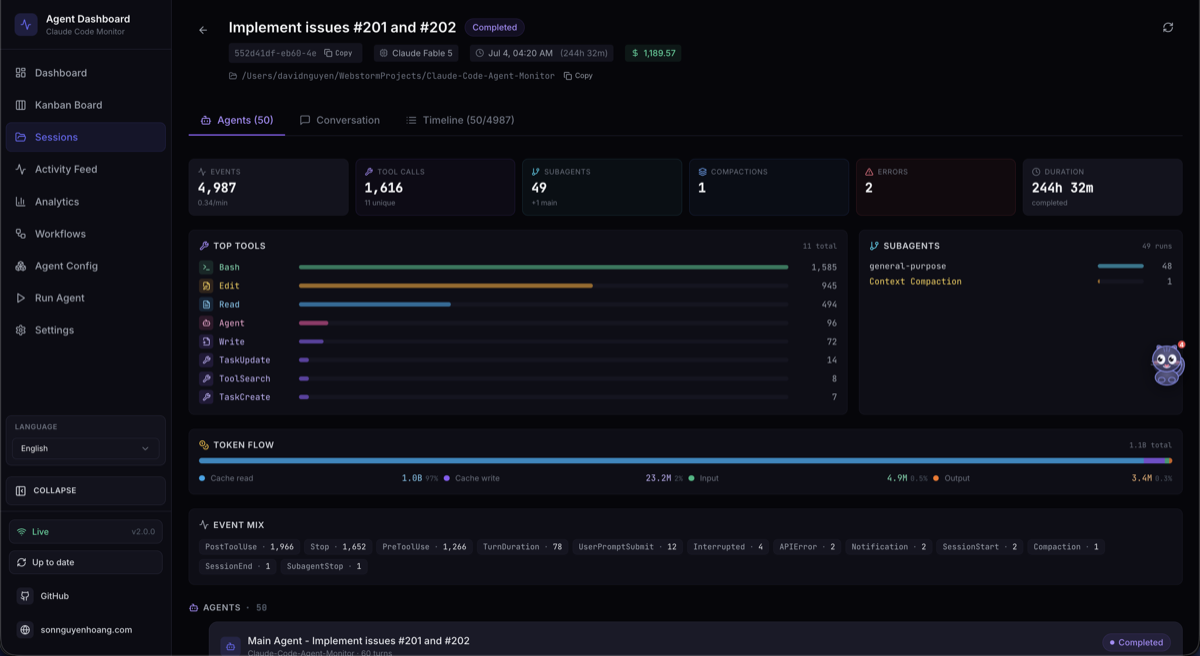Click the Settings gear icon
The height and width of the screenshot is (656, 1200).
click(20, 330)
